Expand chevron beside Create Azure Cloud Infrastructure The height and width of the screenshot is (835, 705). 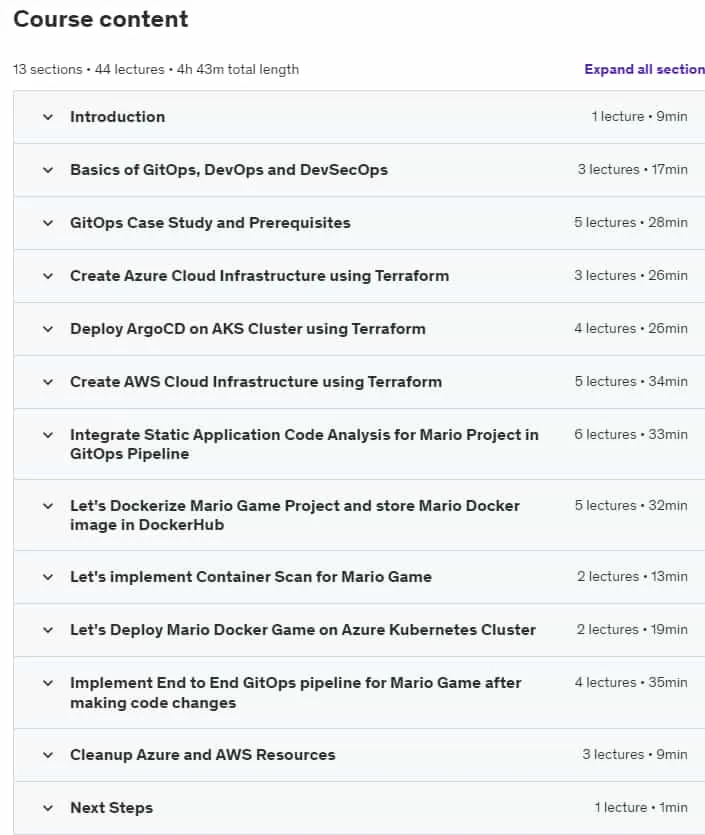(x=48, y=276)
